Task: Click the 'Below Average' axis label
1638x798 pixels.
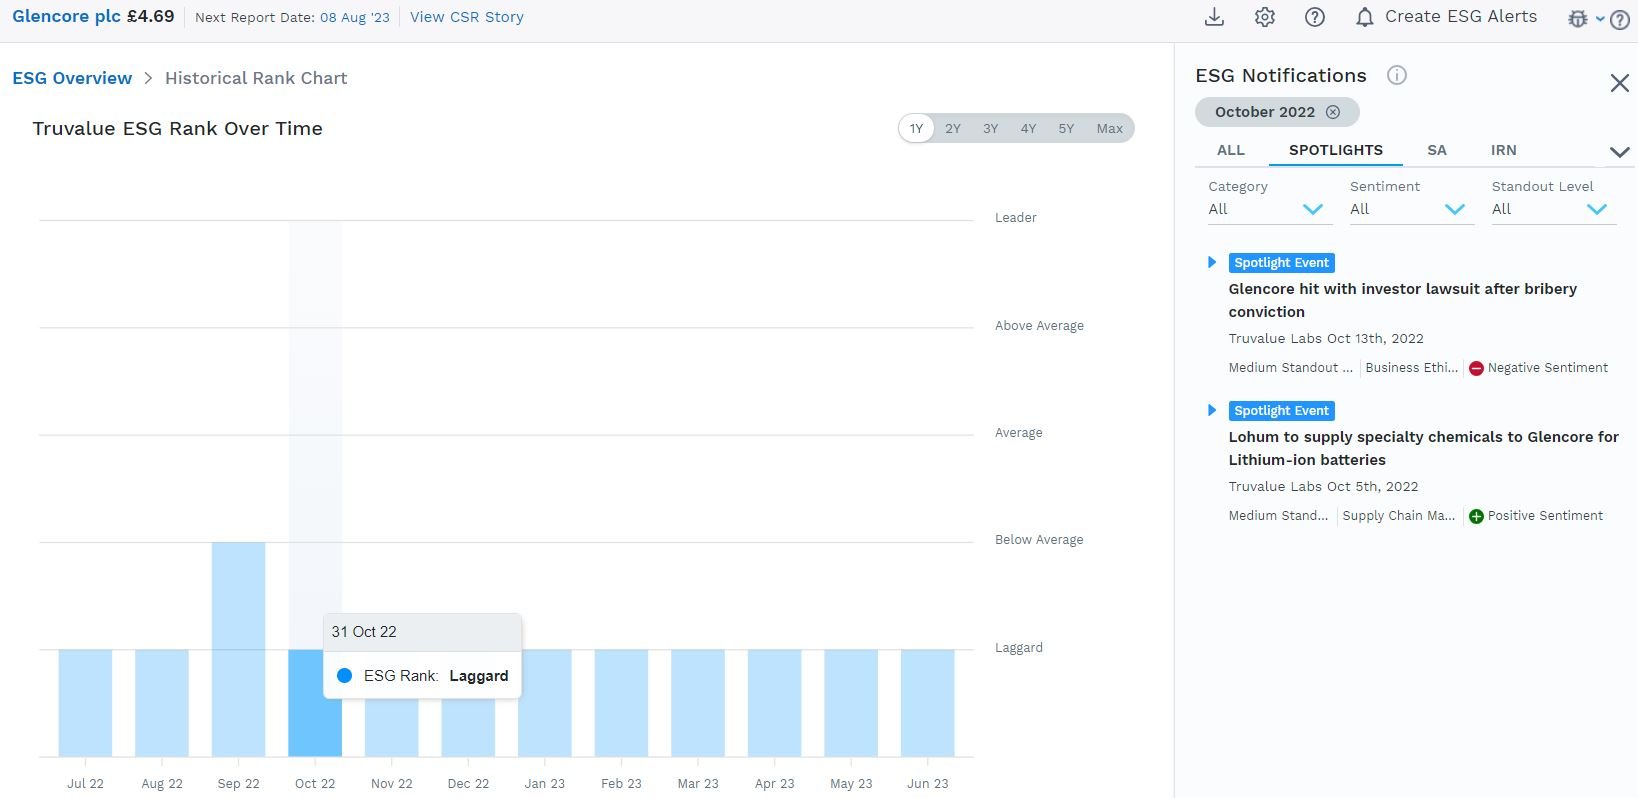Action: tap(1039, 540)
